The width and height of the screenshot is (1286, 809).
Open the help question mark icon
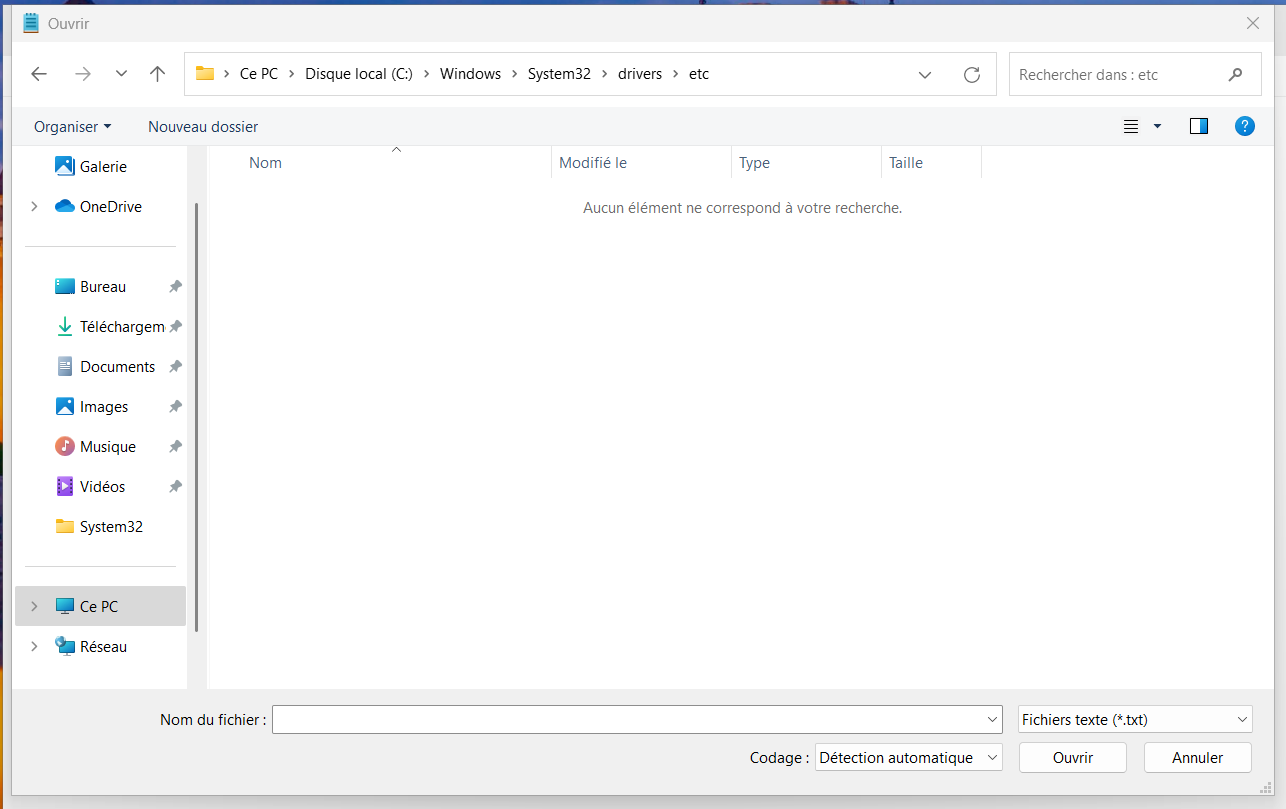coord(1244,126)
